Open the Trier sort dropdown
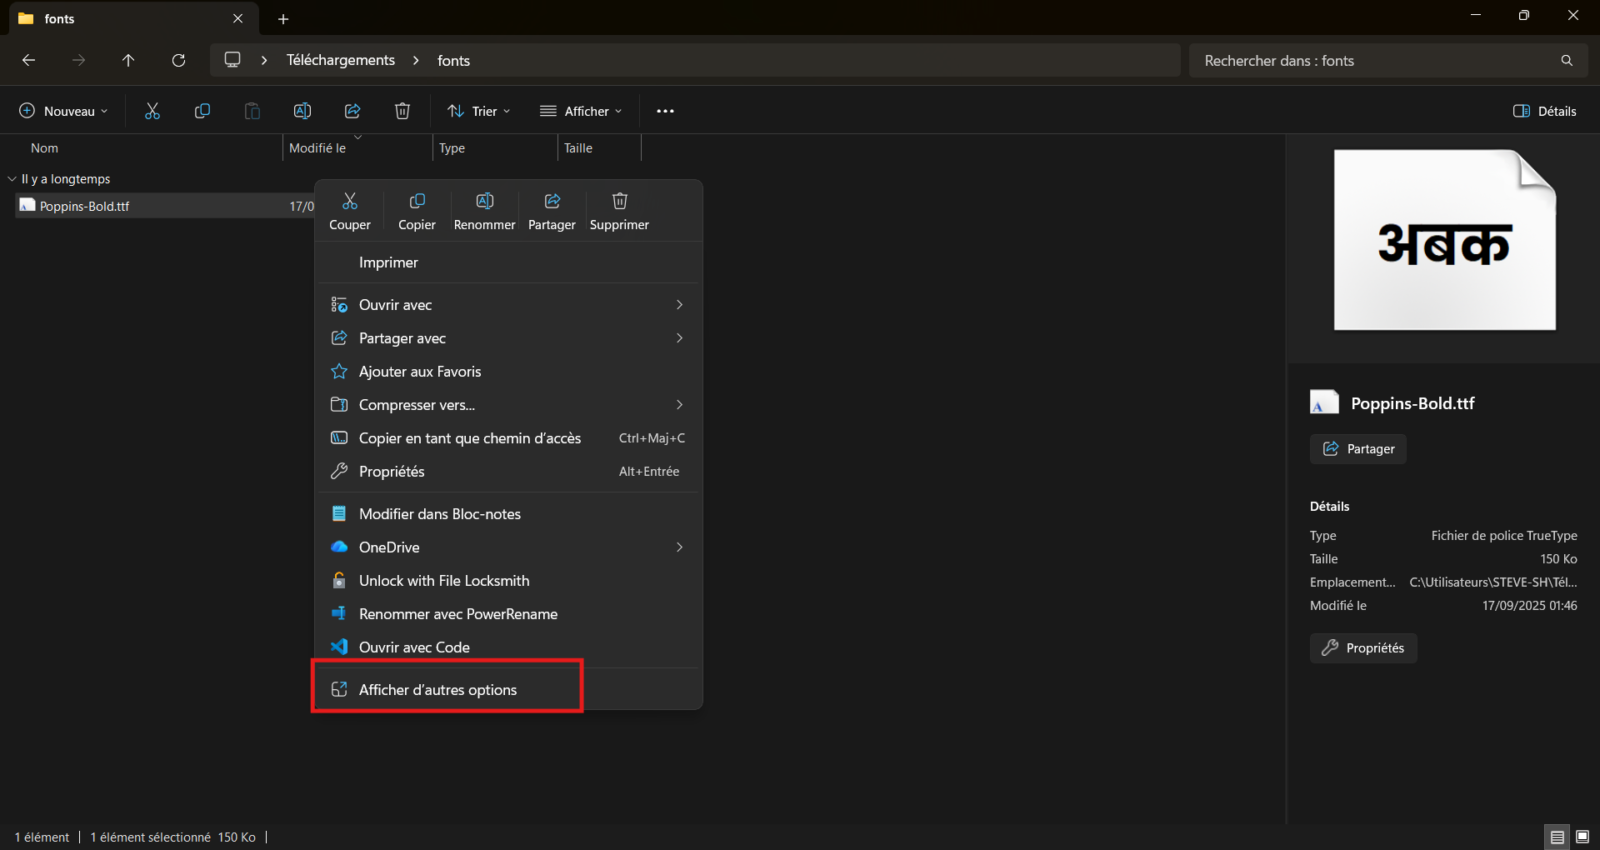Screen dimensions: 1600x850 [479, 111]
